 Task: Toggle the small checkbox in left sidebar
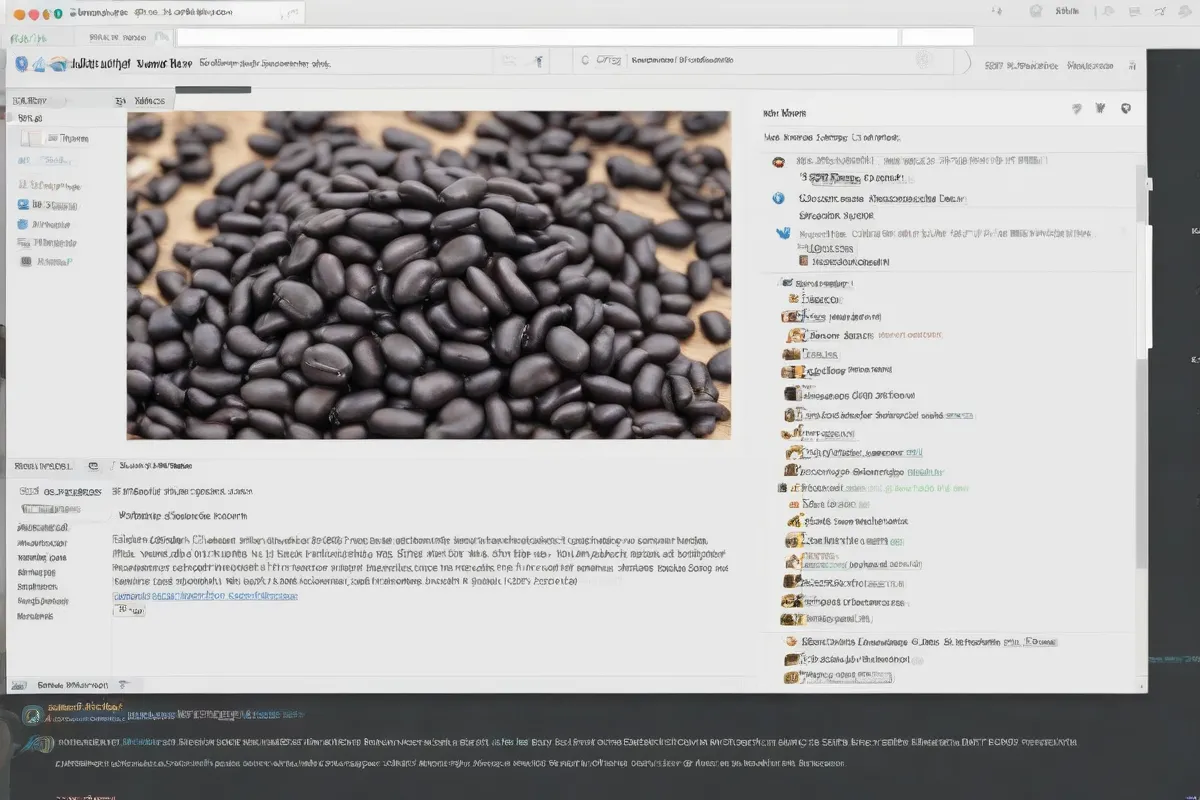[32, 138]
